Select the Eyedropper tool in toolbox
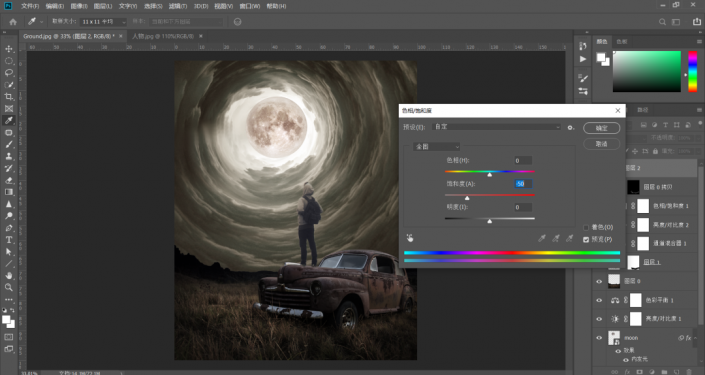Viewport: 705px width, 375px height. tap(9, 120)
